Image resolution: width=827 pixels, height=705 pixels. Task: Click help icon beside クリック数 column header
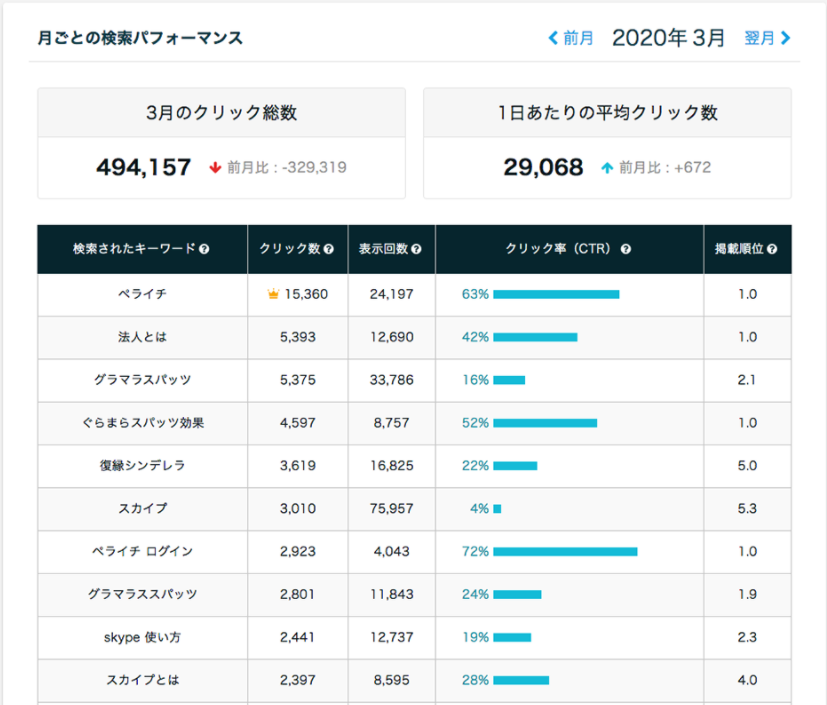(329, 249)
